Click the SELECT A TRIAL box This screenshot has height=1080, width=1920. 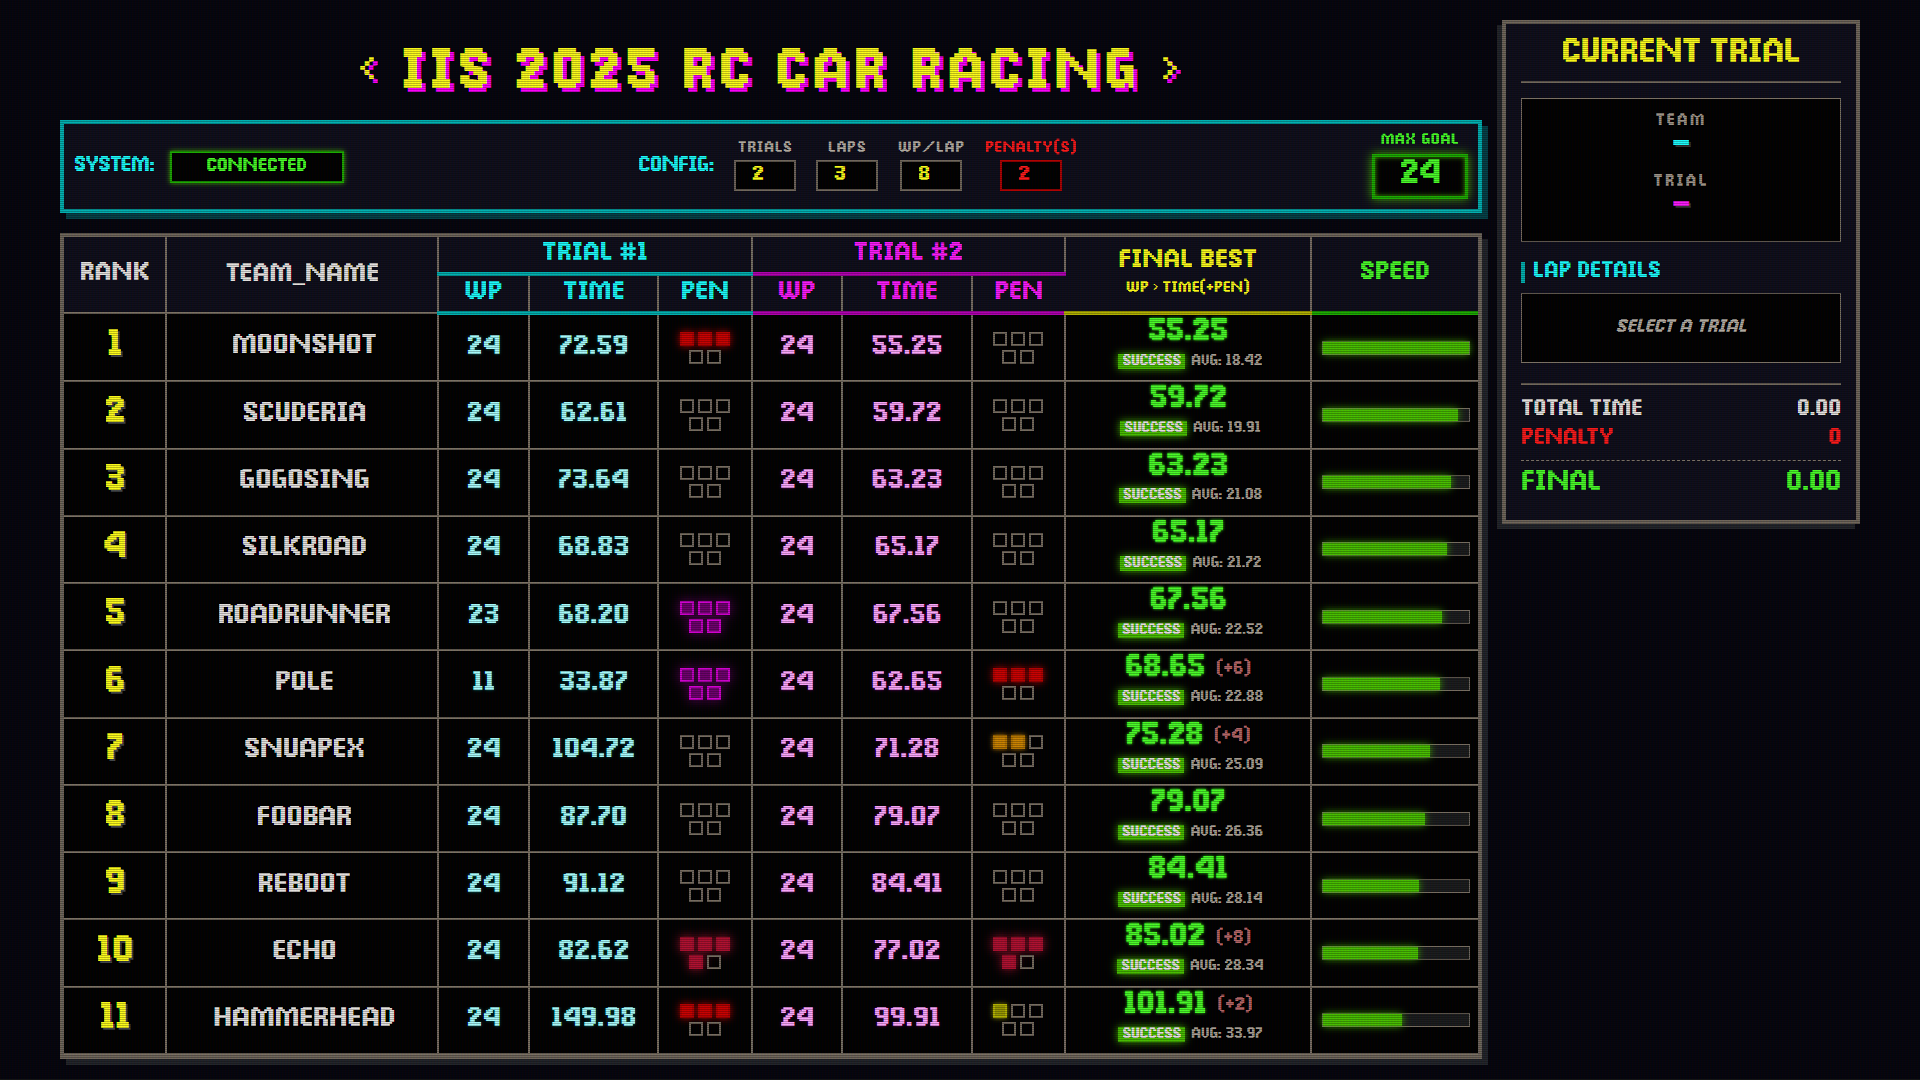pos(1680,326)
